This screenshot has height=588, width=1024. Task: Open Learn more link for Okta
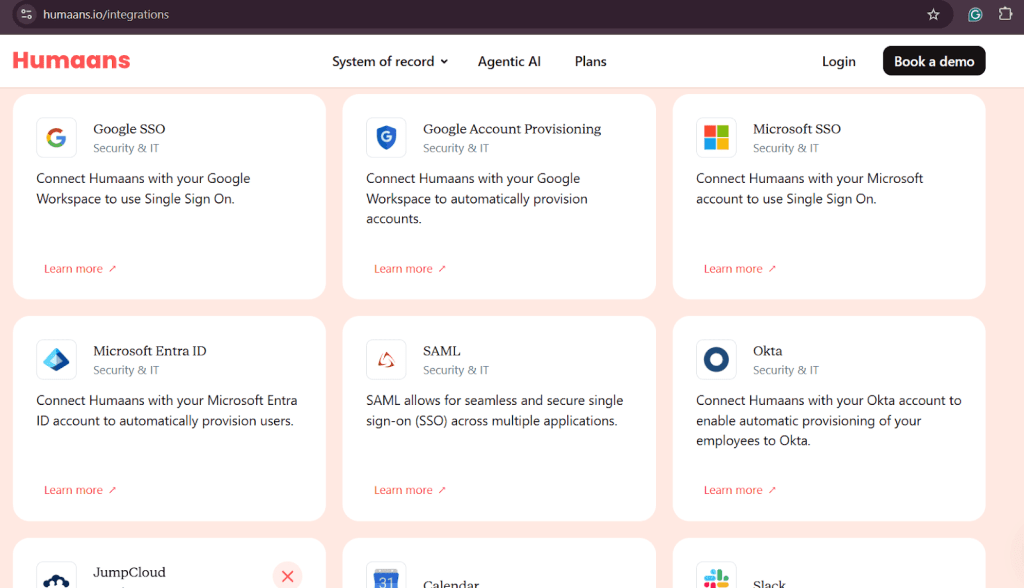pos(739,490)
